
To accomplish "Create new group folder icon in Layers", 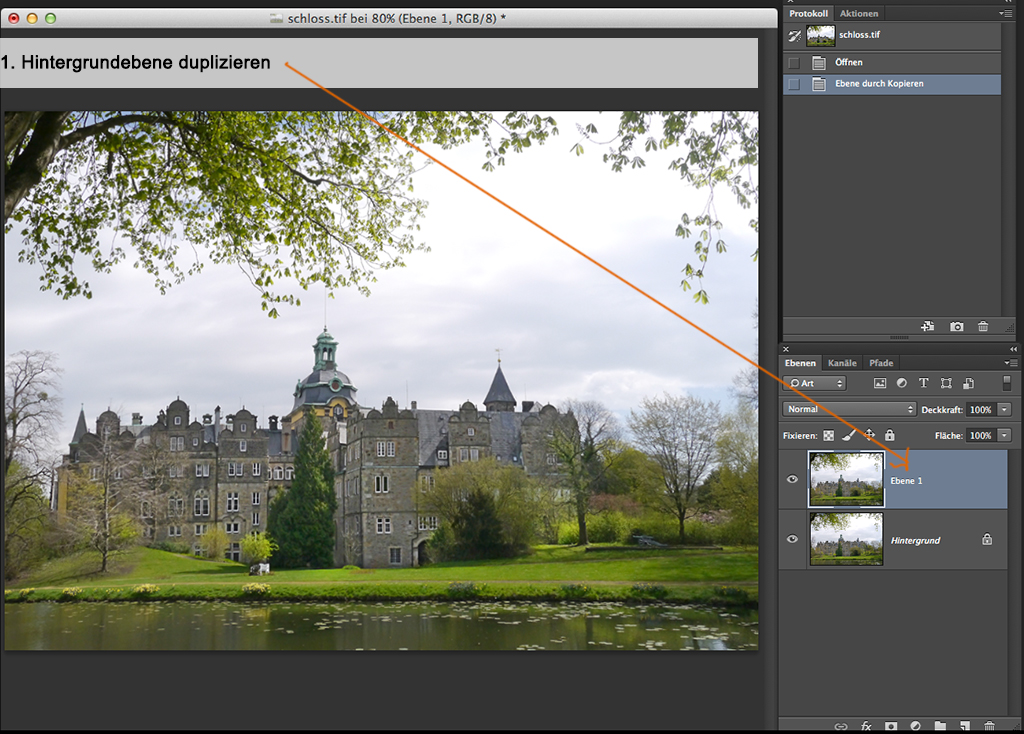I will tap(940, 725).
